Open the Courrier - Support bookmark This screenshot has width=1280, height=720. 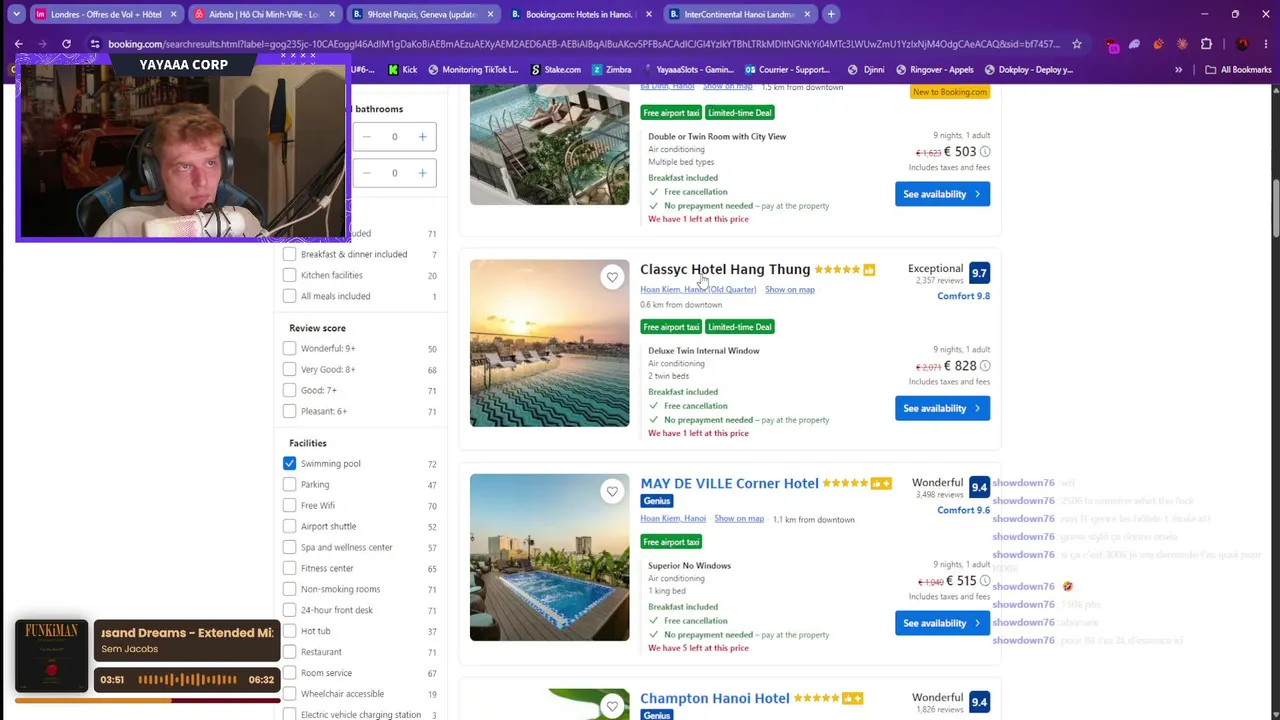point(788,70)
